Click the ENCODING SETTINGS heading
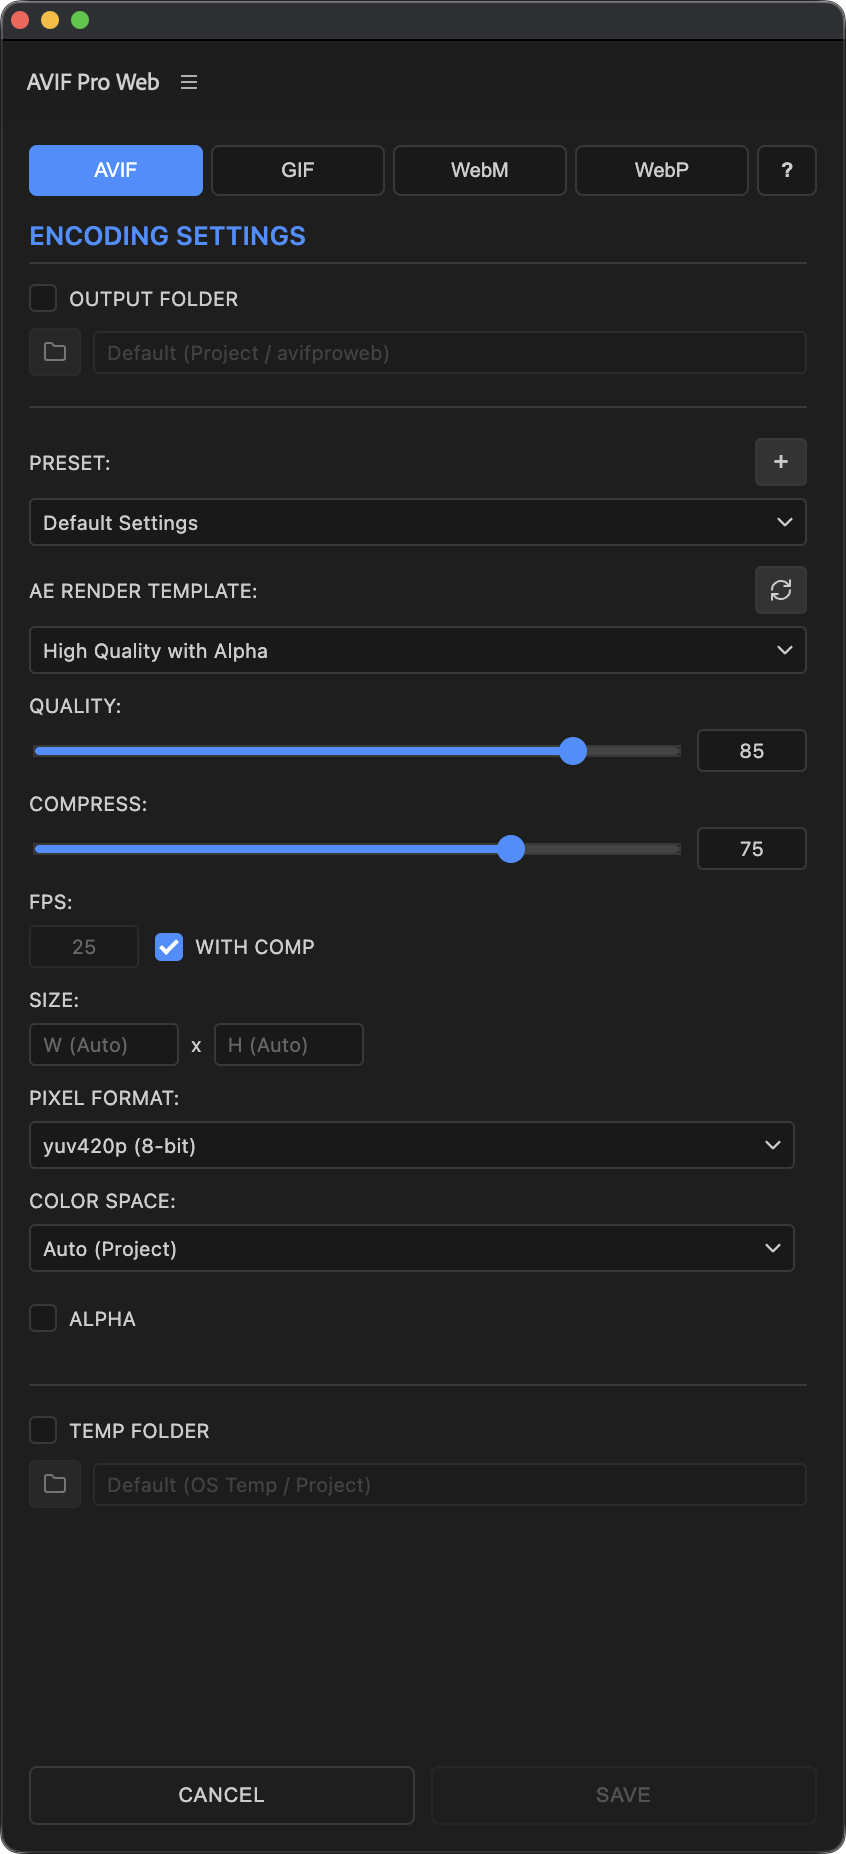846x1854 pixels. (x=168, y=236)
